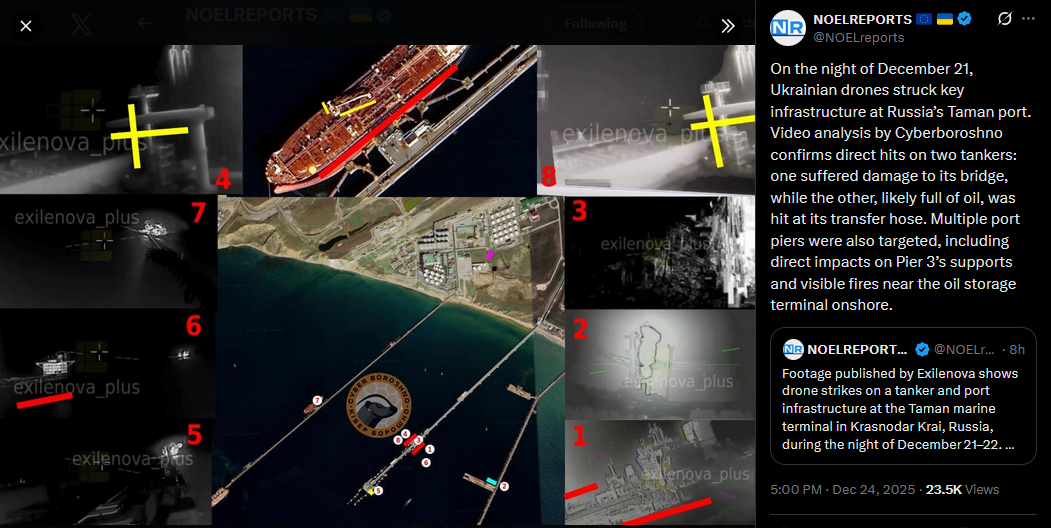This screenshot has width=1051, height=528.
Task: Click the main Taman port collage image
Action: [377, 285]
